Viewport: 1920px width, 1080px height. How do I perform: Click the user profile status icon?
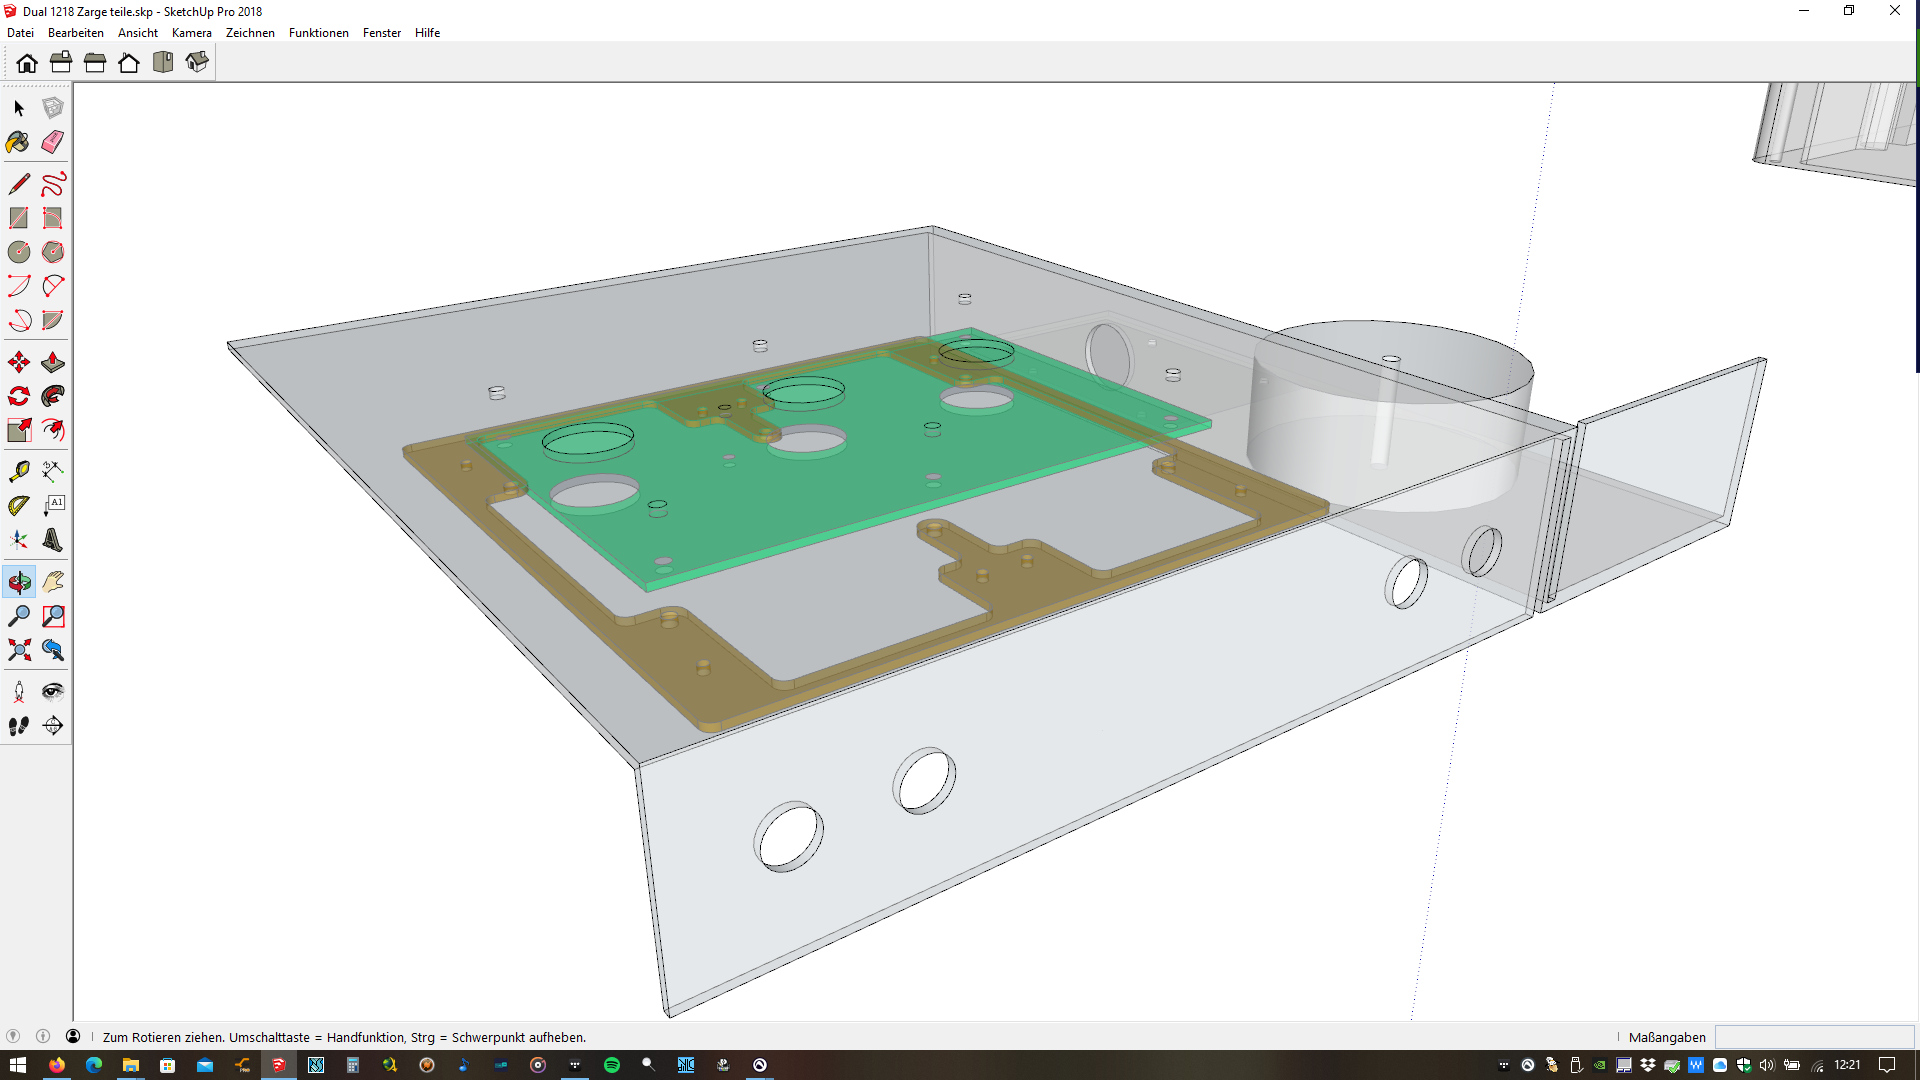pos(73,1037)
